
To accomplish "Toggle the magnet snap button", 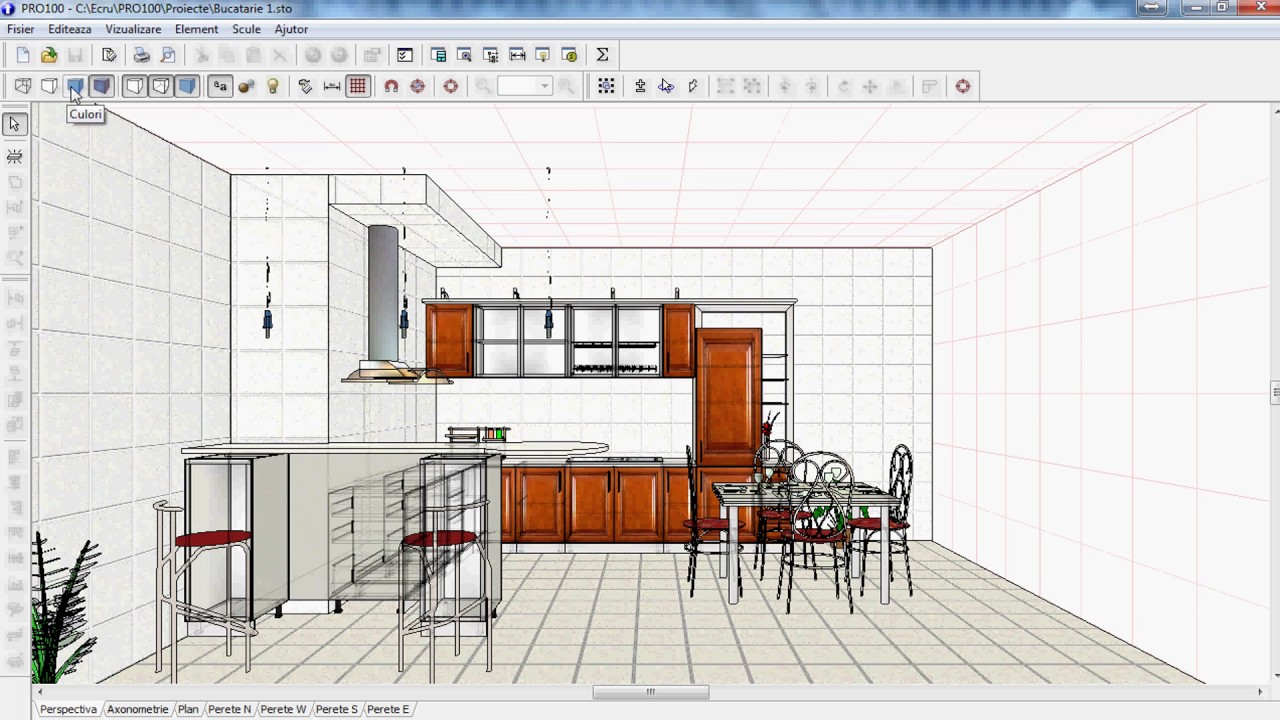I will pyautogui.click(x=391, y=86).
